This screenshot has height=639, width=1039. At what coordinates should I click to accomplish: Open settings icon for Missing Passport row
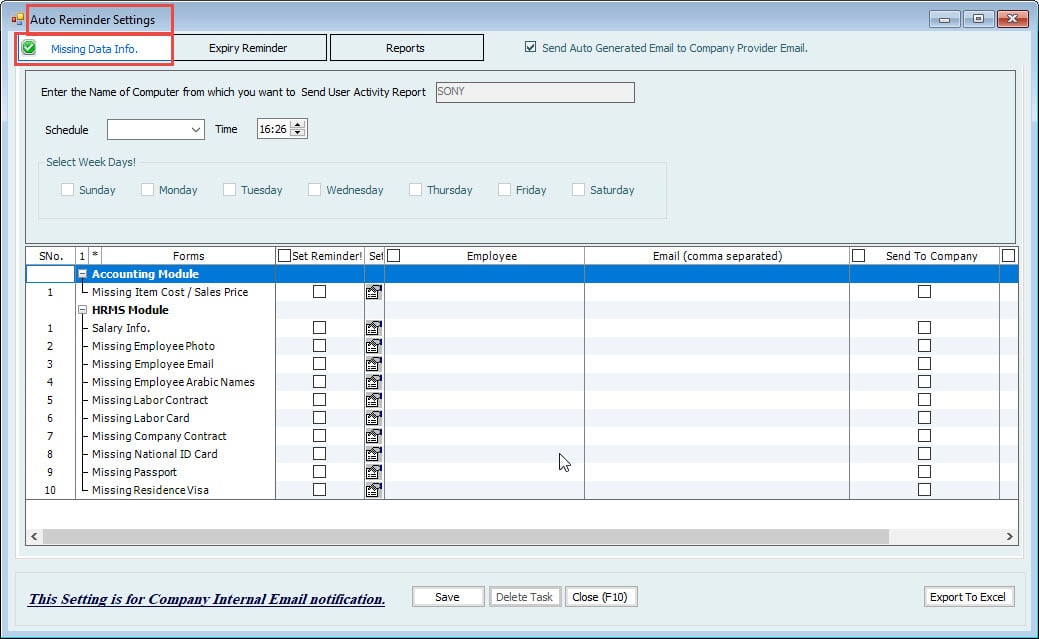(374, 471)
